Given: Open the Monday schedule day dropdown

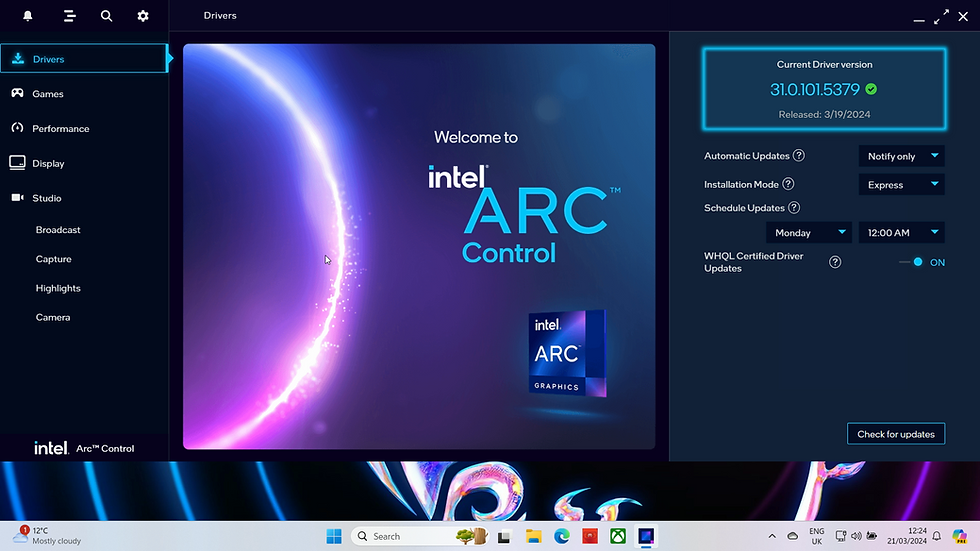Looking at the screenshot, I should point(809,232).
